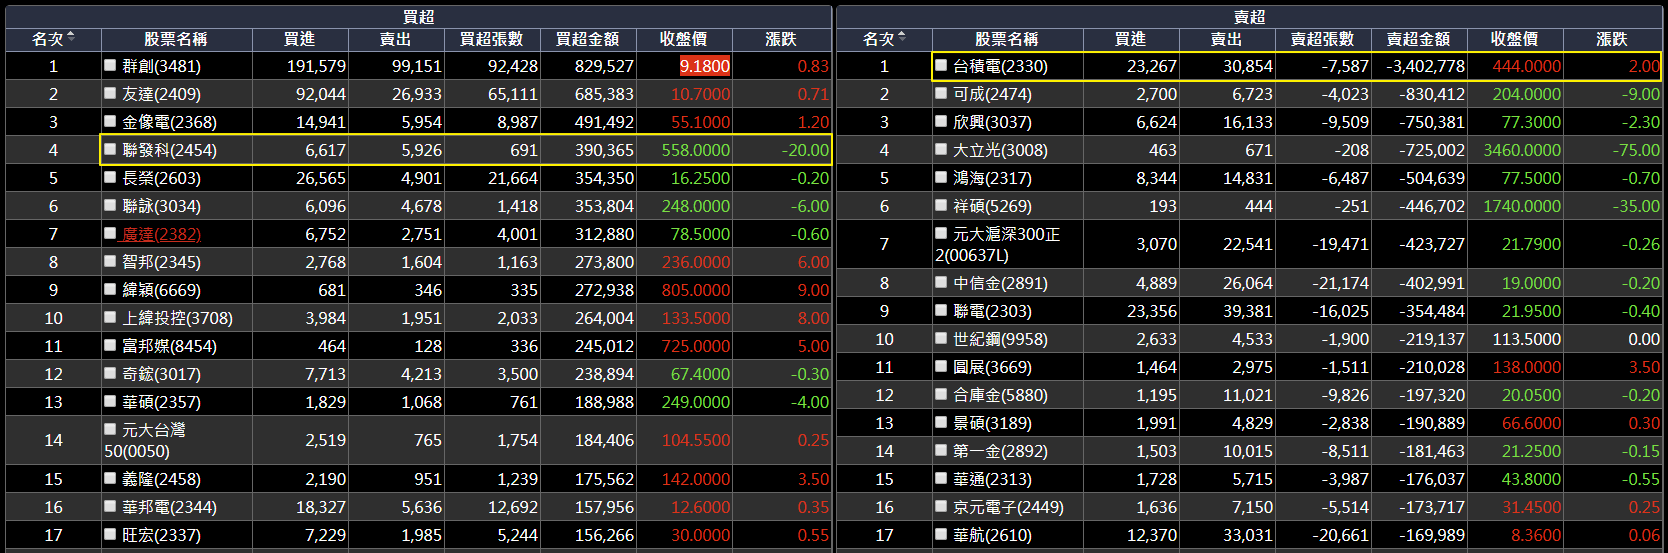Click the 買超 table 賣出 header
Viewport: 1668px width, 553px height.
[x=395, y=39]
